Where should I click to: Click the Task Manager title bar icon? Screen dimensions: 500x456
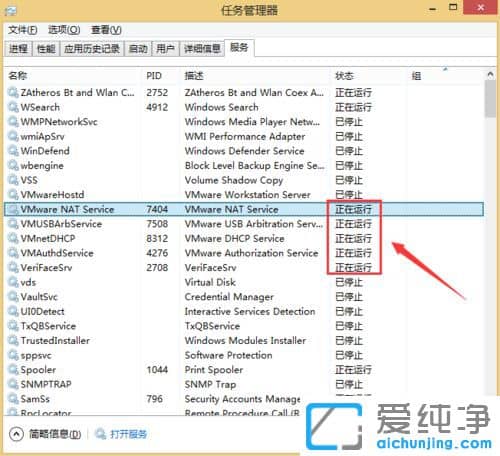tap(10, 11)
